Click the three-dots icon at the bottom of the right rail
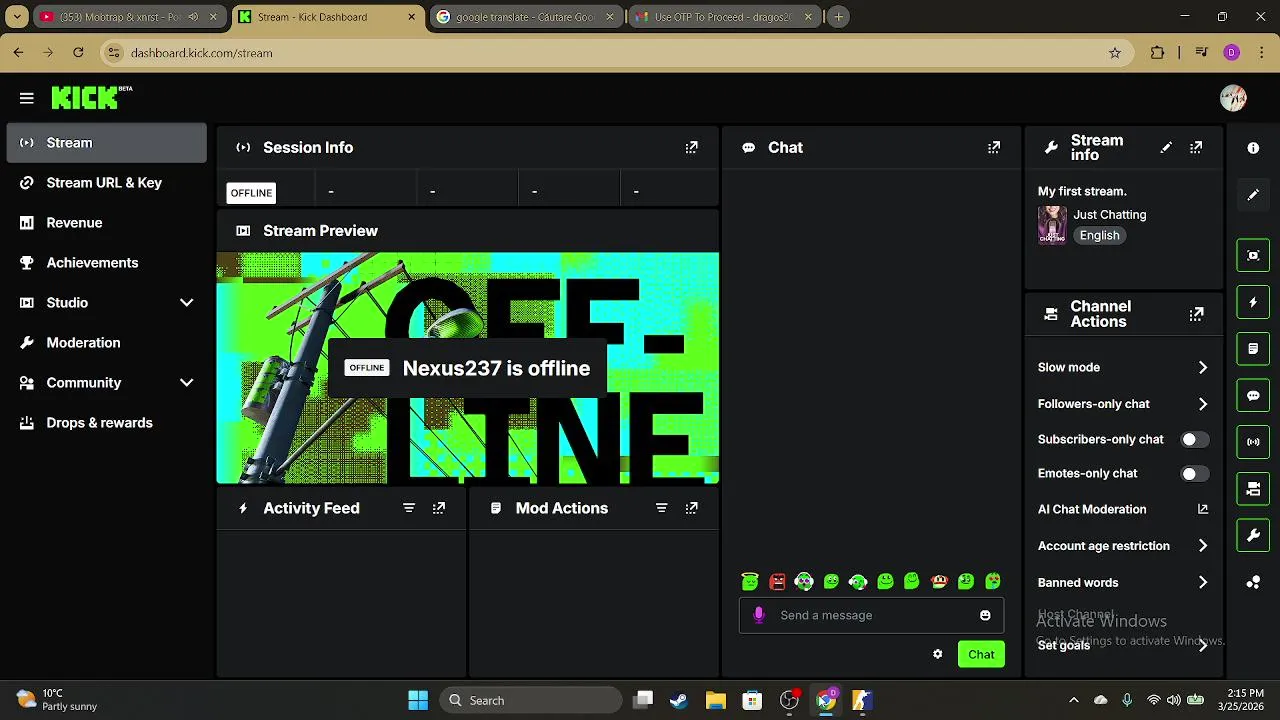The height and width of the screenshot is (720, 1280). pos(1253,582)
